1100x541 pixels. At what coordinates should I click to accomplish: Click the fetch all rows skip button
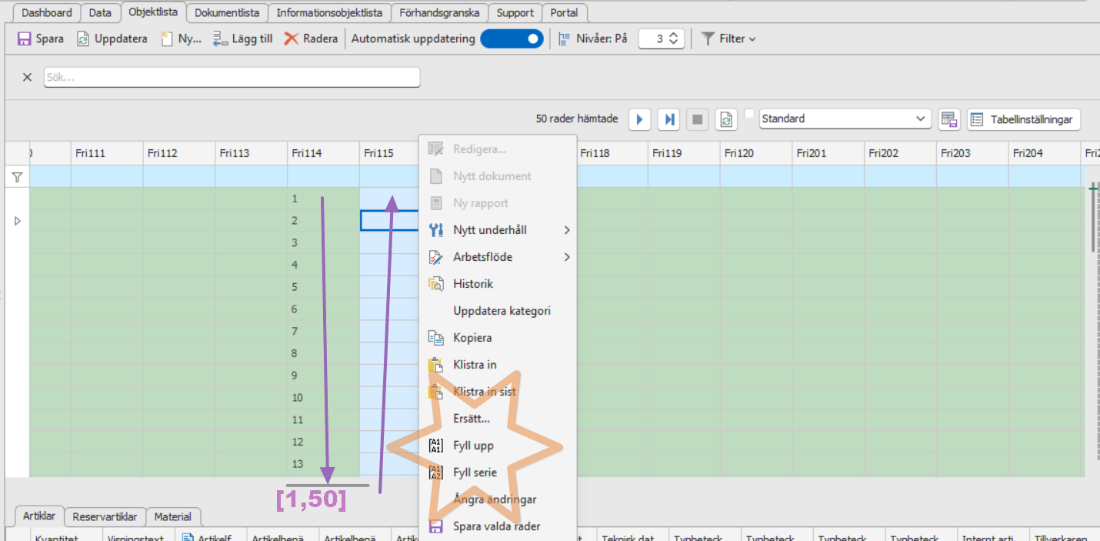click(x=669, y=119)
